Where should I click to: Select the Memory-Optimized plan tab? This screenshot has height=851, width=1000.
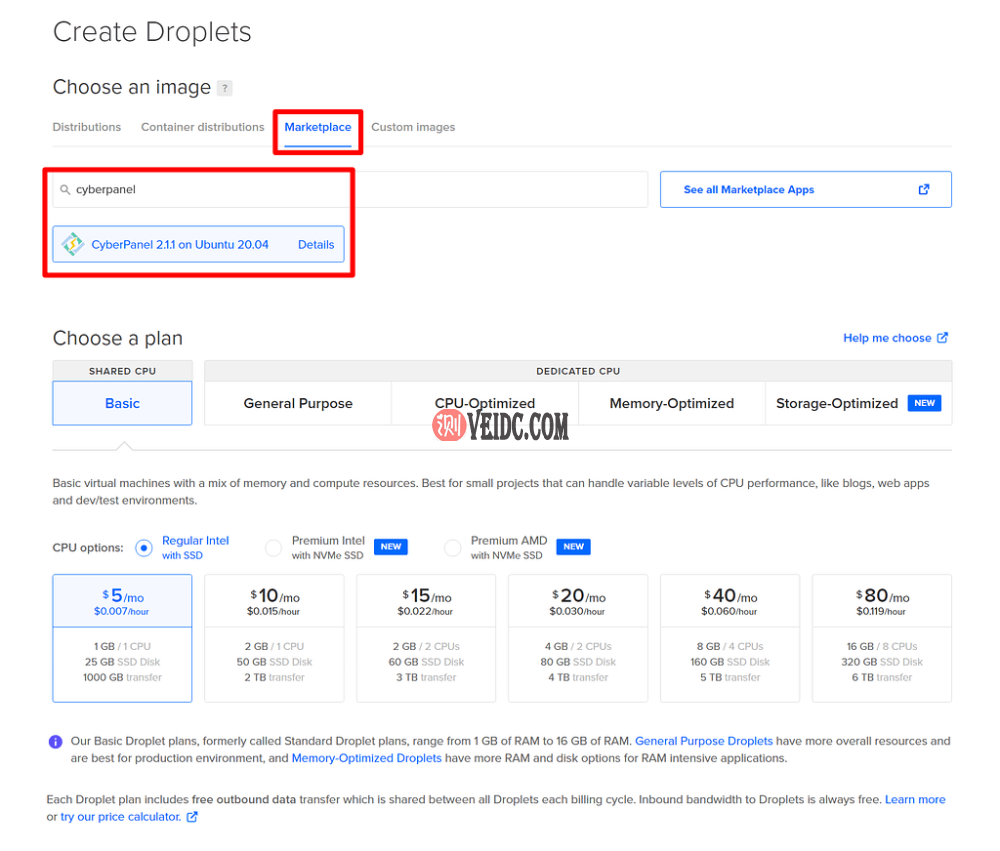pos(672,403)
